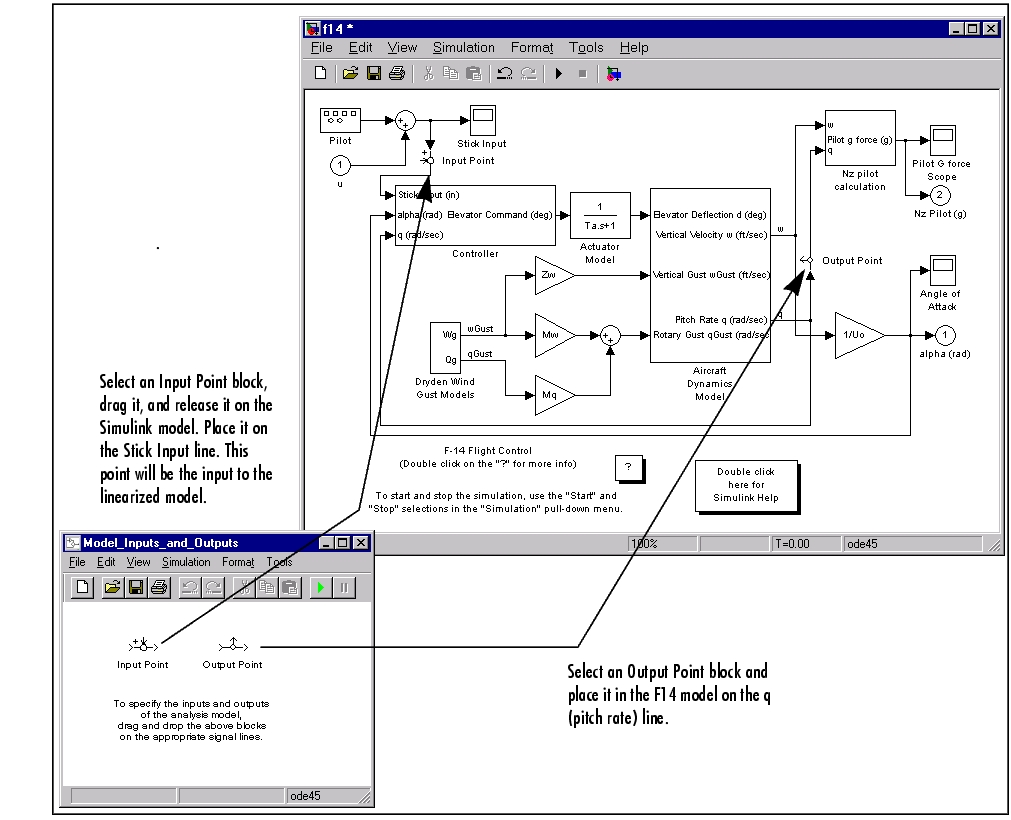
Task: Select the Dryden Wind Gust Models block
Action: tap(445, 348)
